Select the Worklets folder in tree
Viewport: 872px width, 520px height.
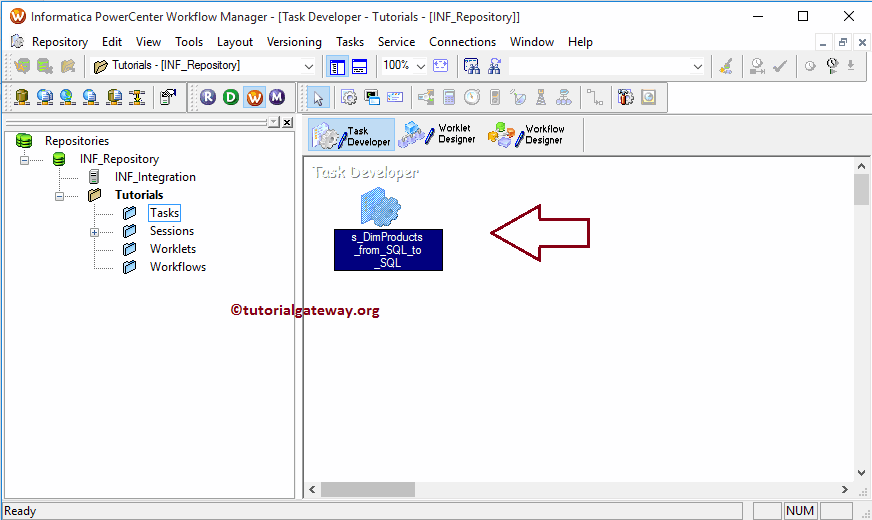(173, 249)
